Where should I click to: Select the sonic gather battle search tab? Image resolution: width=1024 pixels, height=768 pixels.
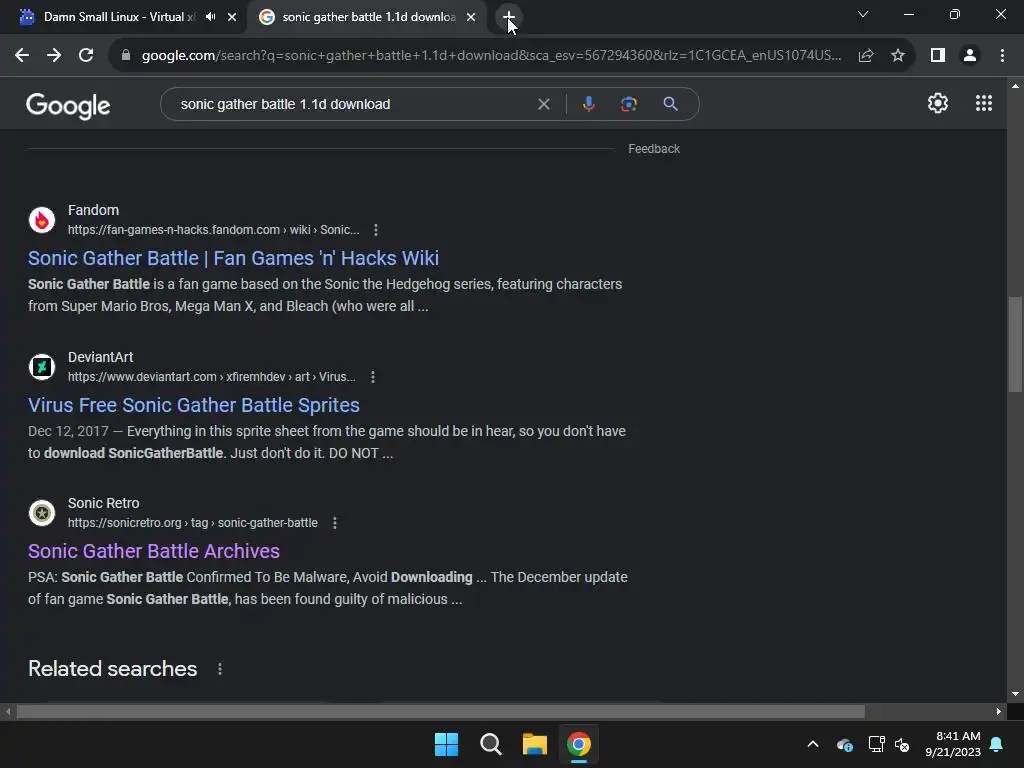(x=369, y=17)
